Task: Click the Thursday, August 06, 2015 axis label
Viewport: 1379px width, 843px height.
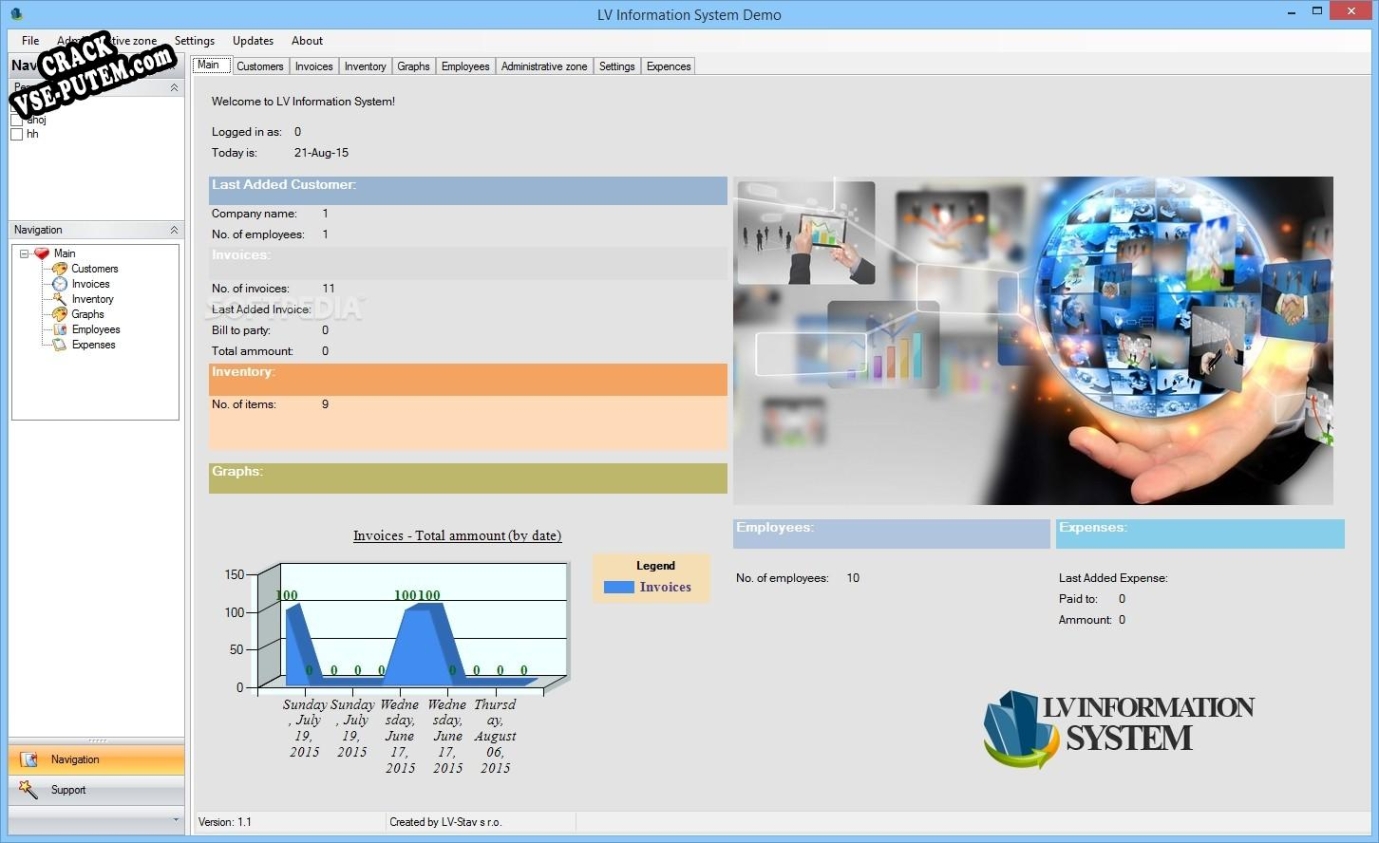Action: point(495,736)
